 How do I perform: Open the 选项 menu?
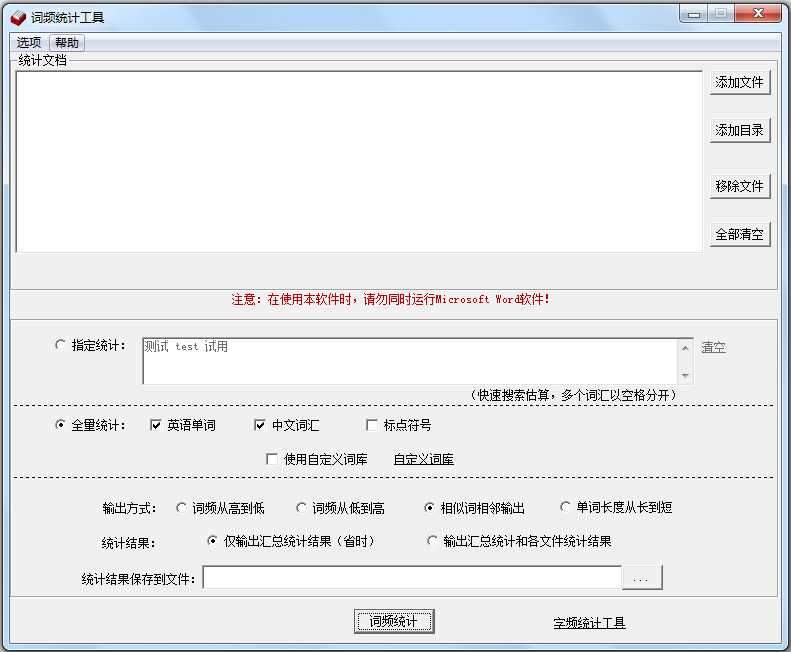29,43
